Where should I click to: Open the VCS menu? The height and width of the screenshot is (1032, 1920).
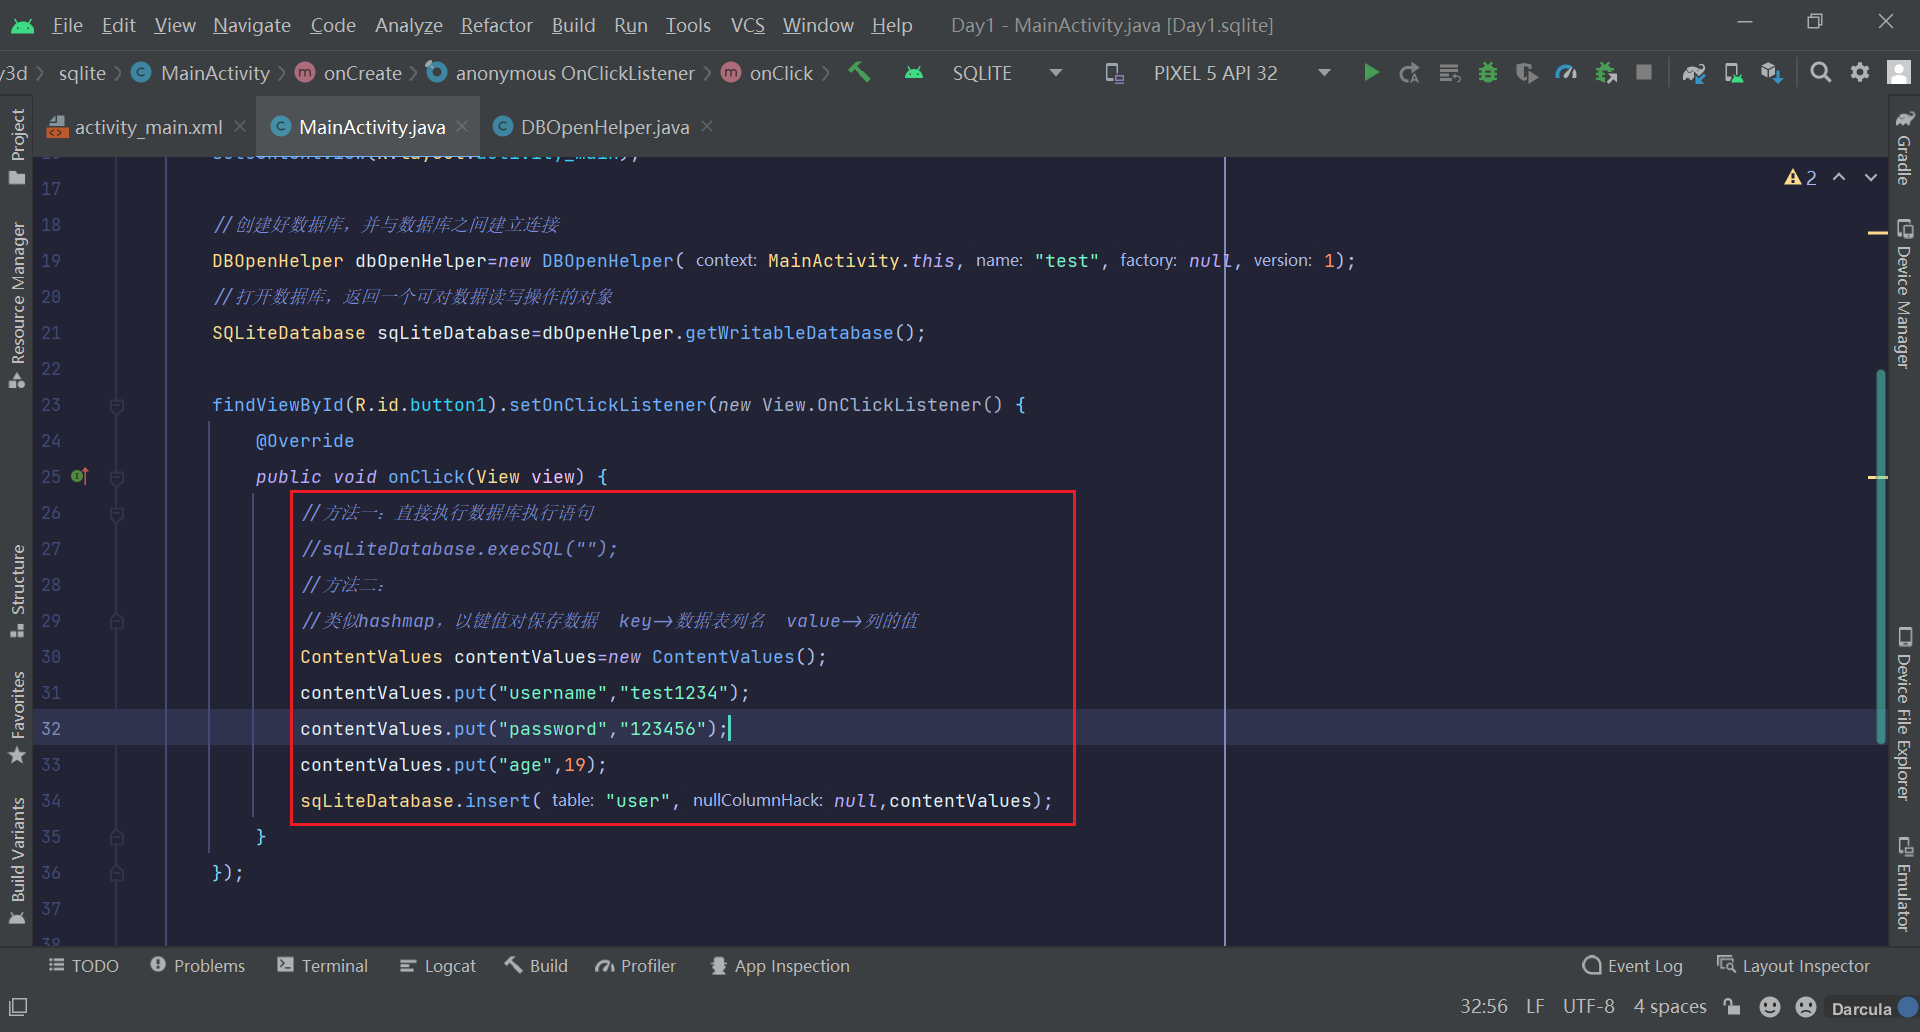[747, 25]
